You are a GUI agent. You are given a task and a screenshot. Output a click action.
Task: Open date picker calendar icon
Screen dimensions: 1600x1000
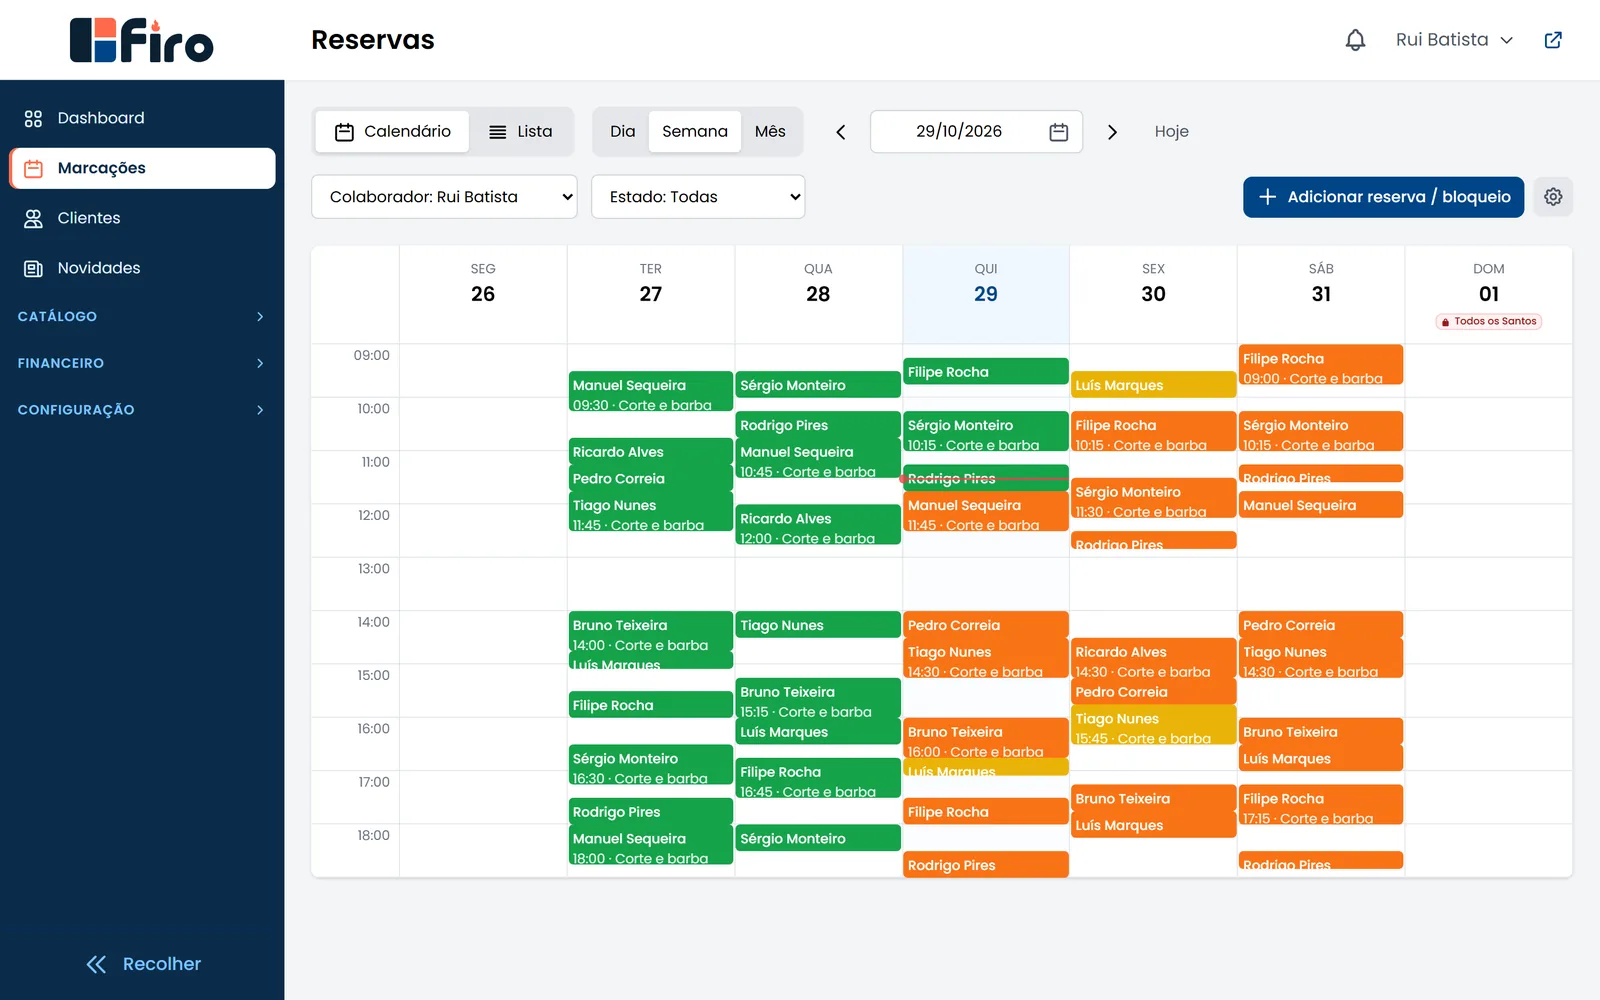(1059, 132)
